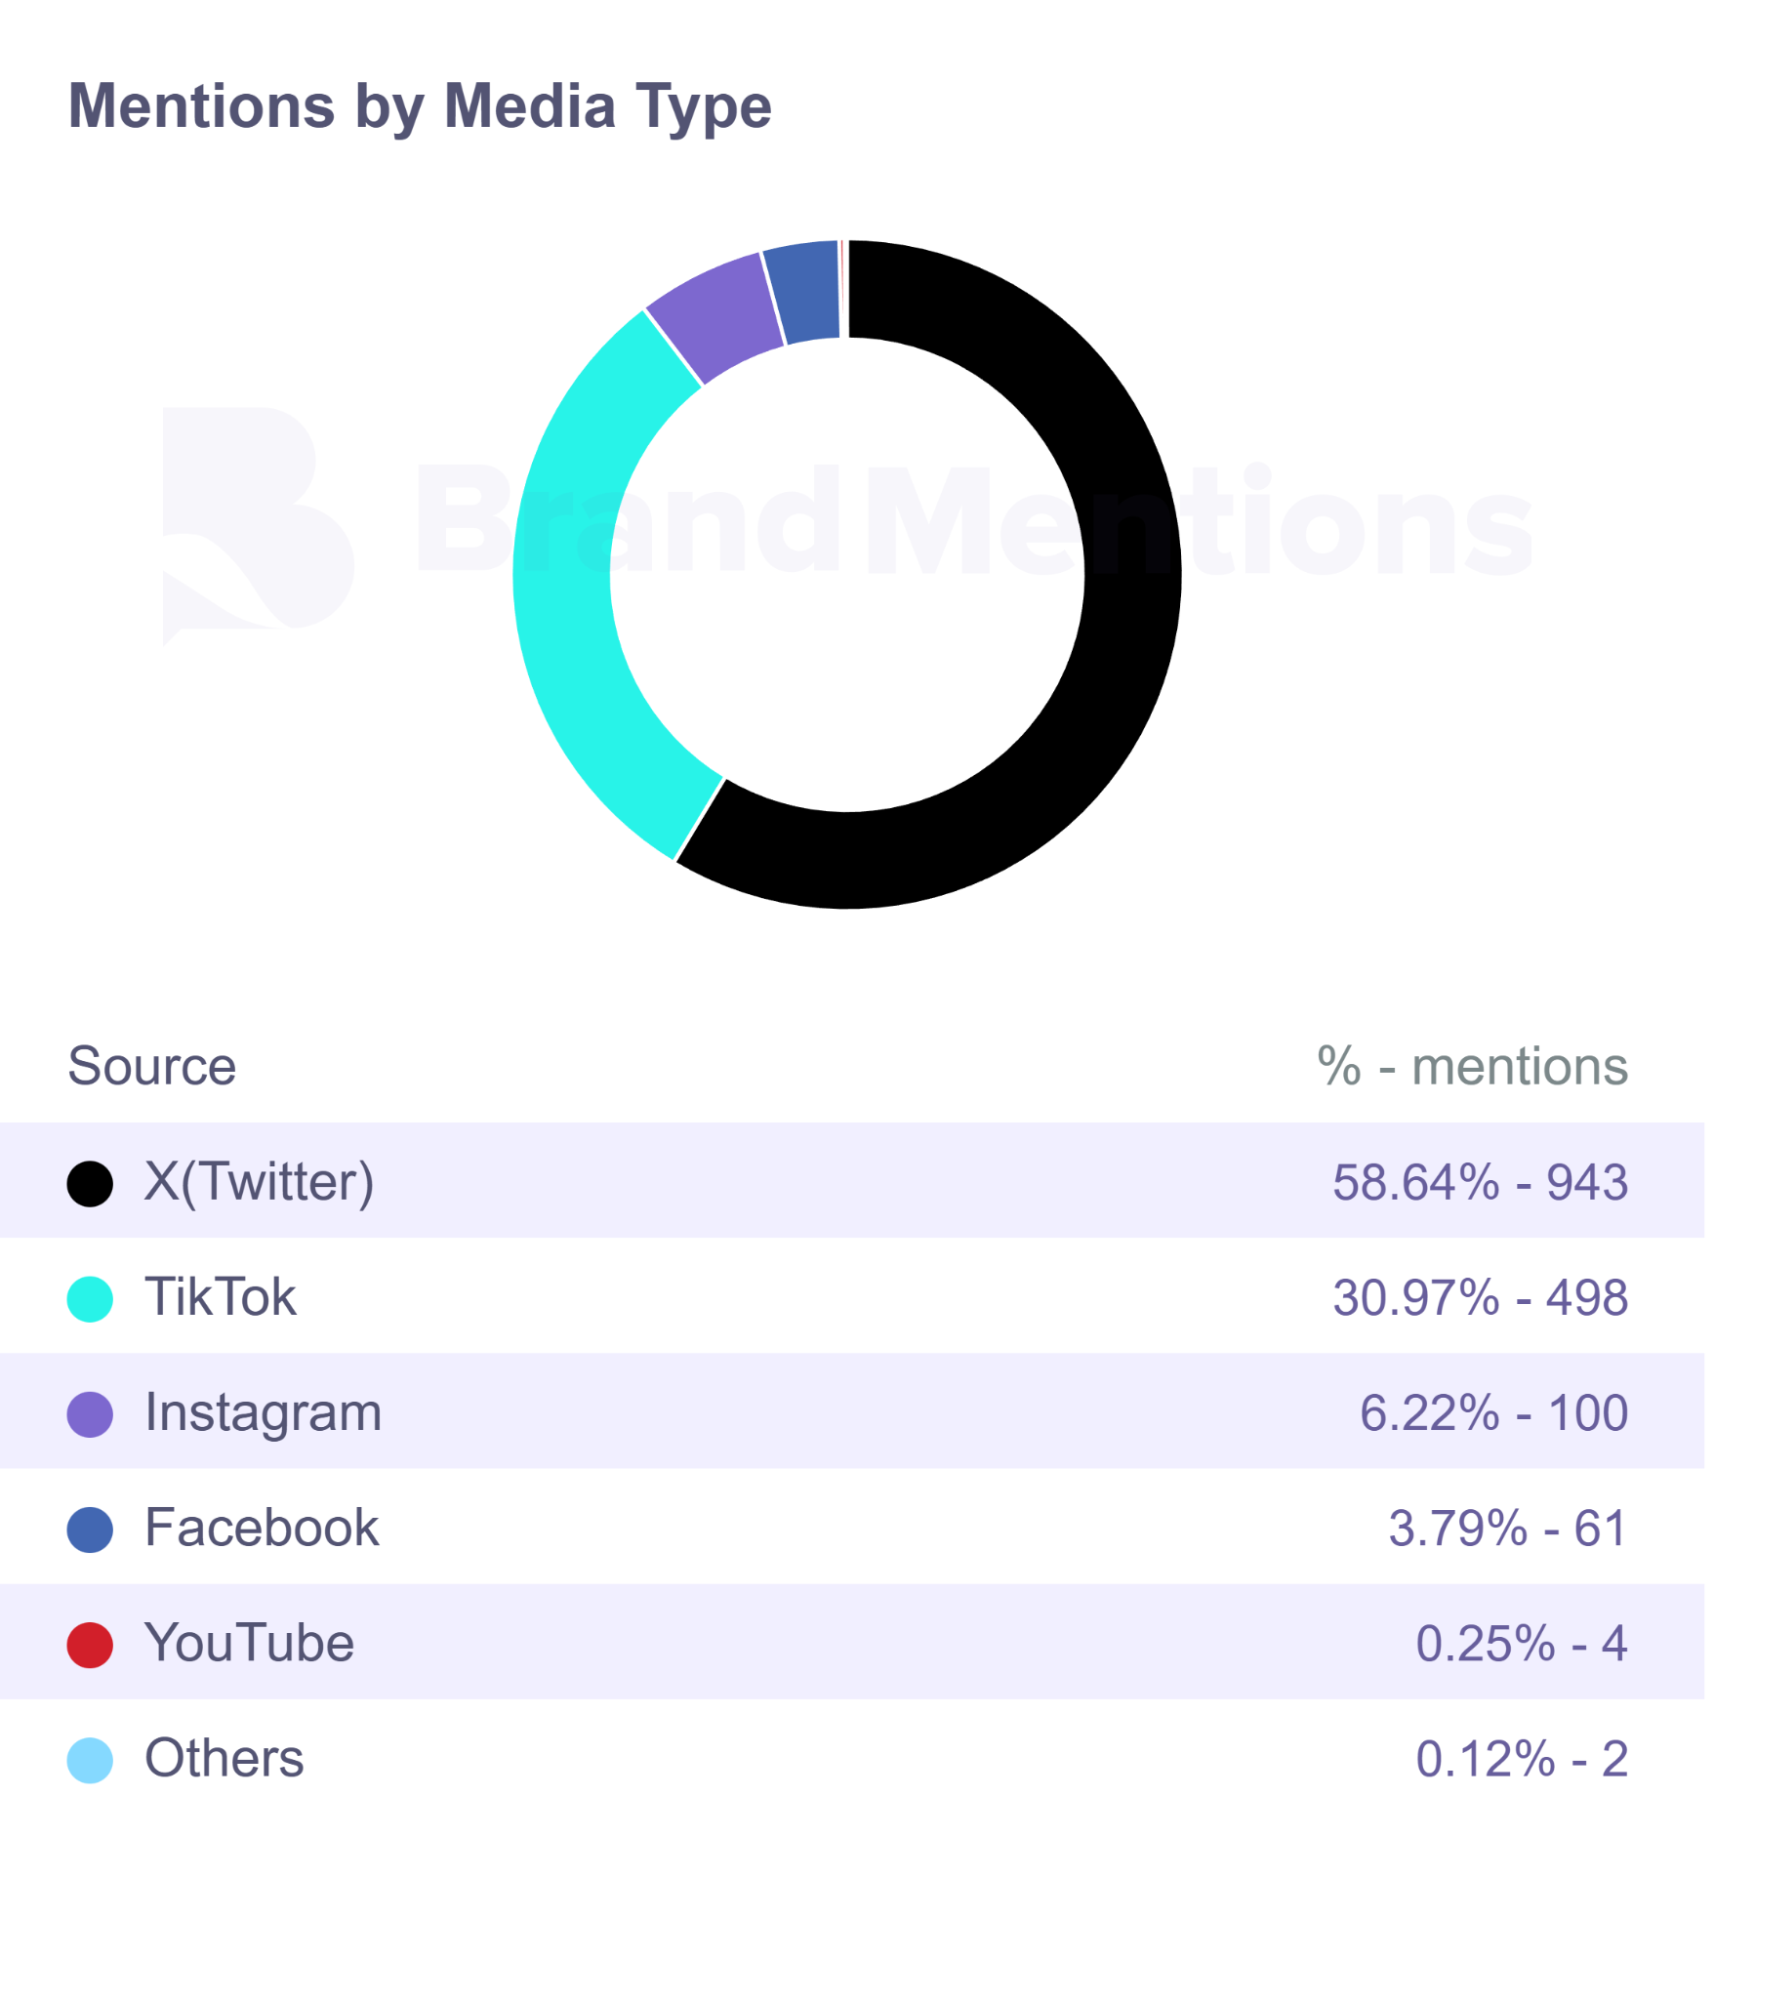This screenshot has width=1788, height=1999.
Task: Click the black X(Twitter) legend dot
Action: pyautogui.click(x=90, y=1184)
